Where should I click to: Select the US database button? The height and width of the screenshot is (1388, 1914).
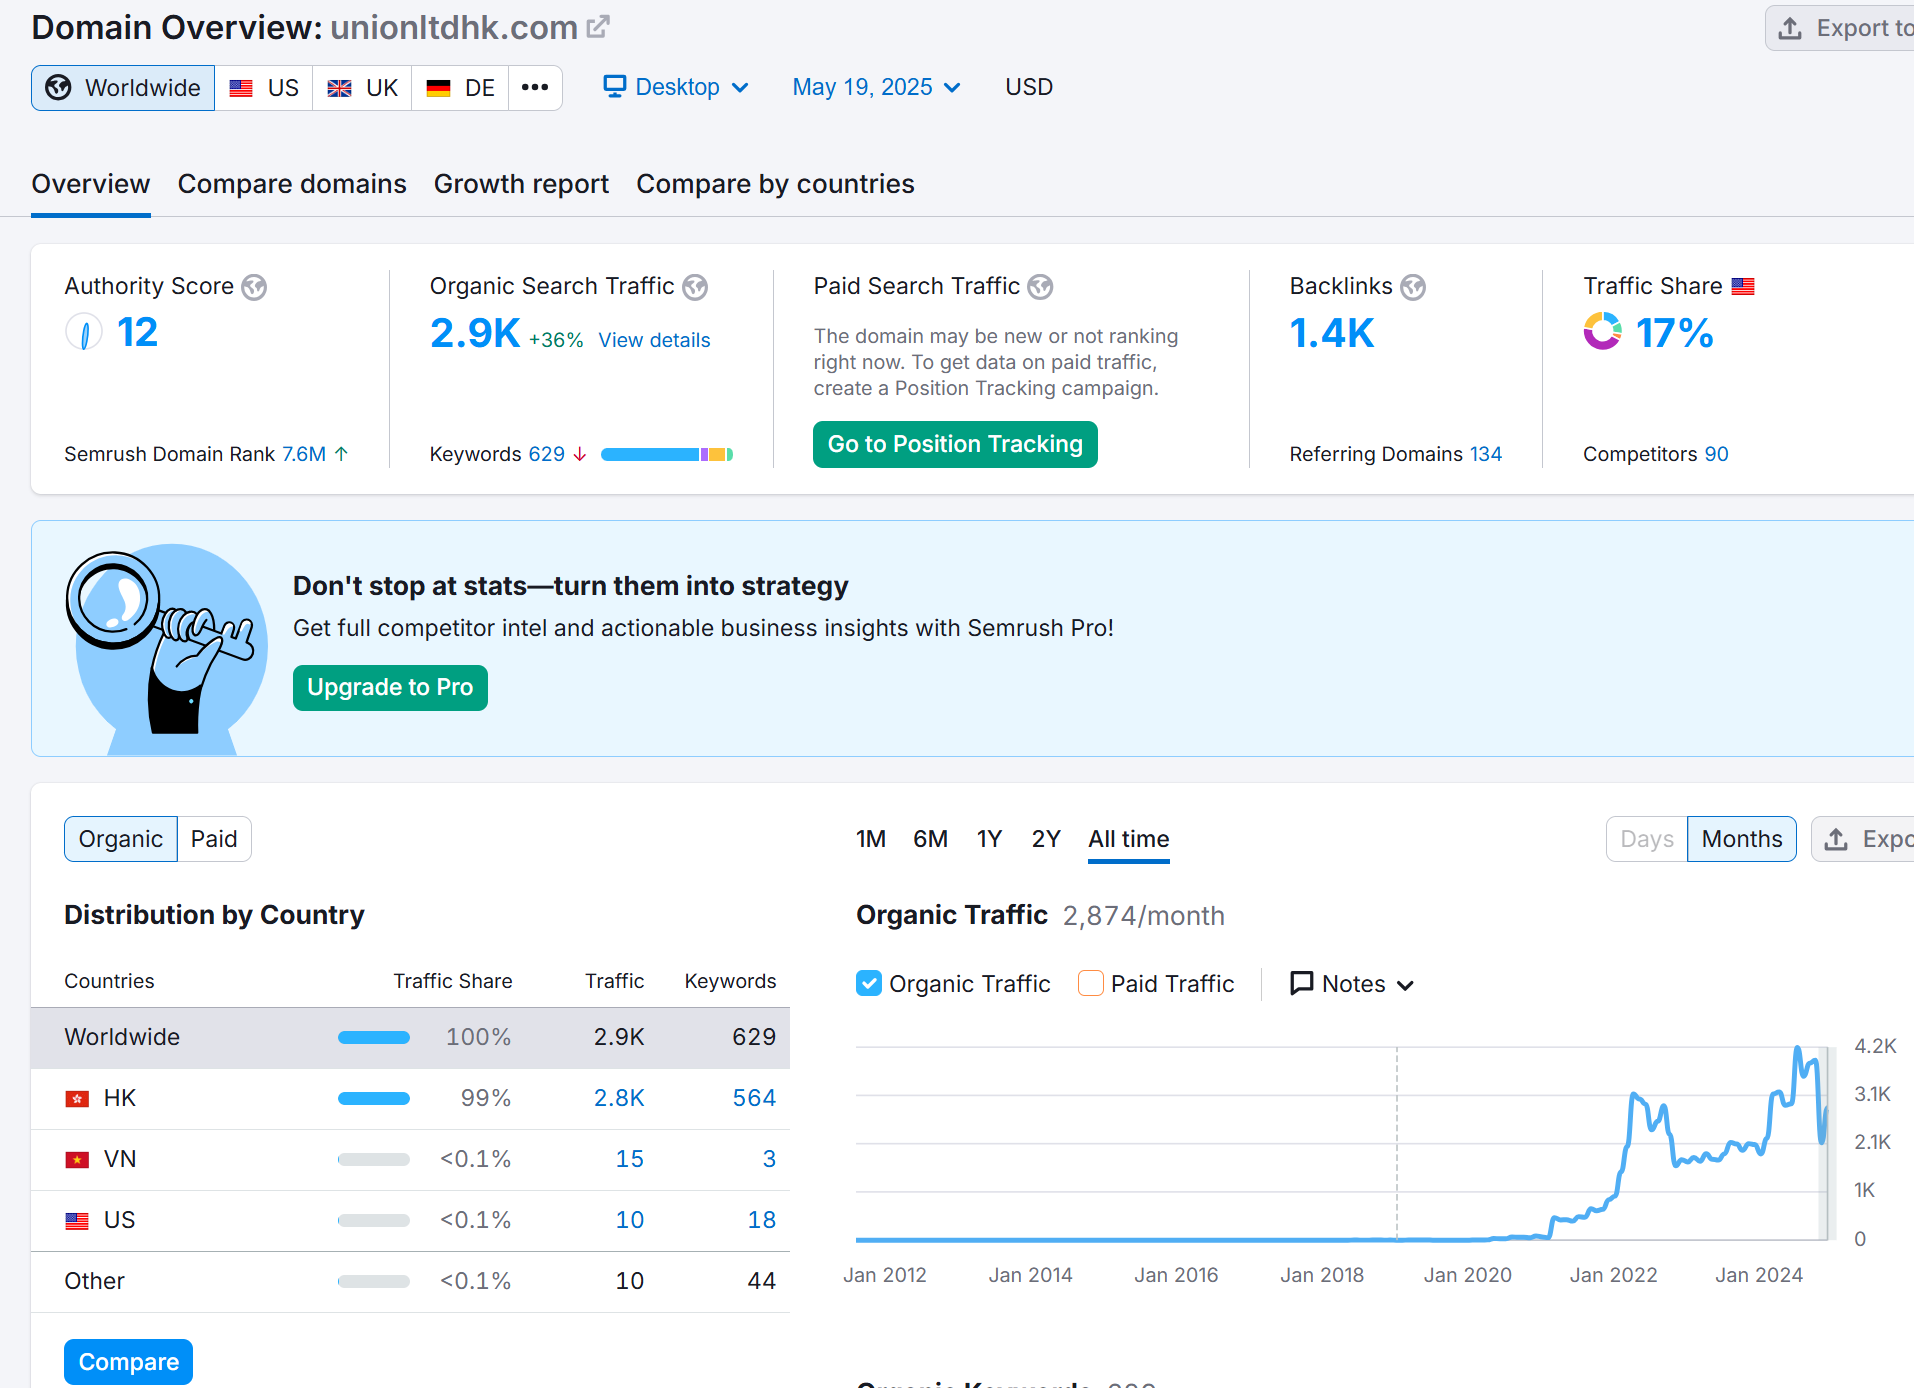(264, 88)
